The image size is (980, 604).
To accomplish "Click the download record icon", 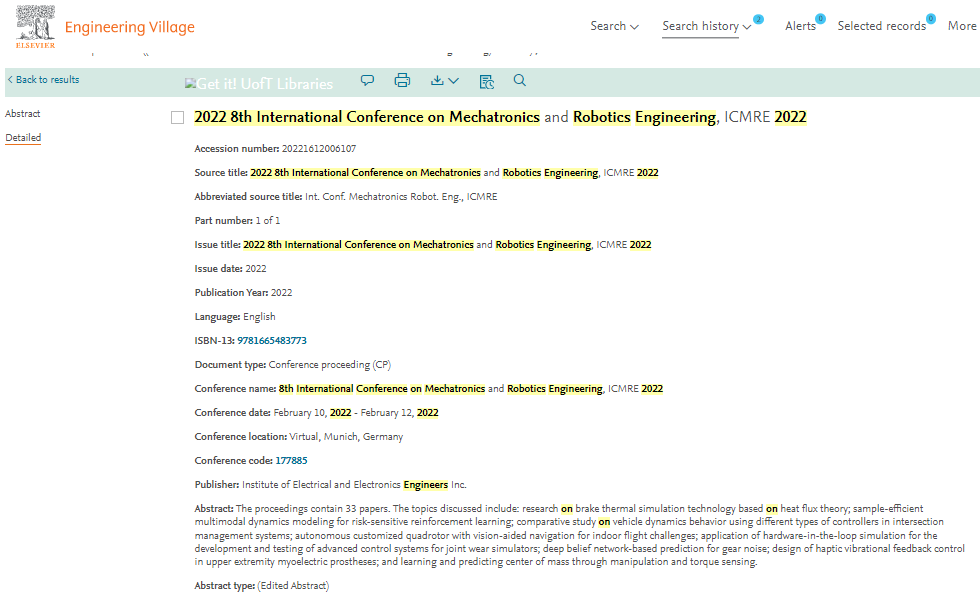I will (437, 81).
